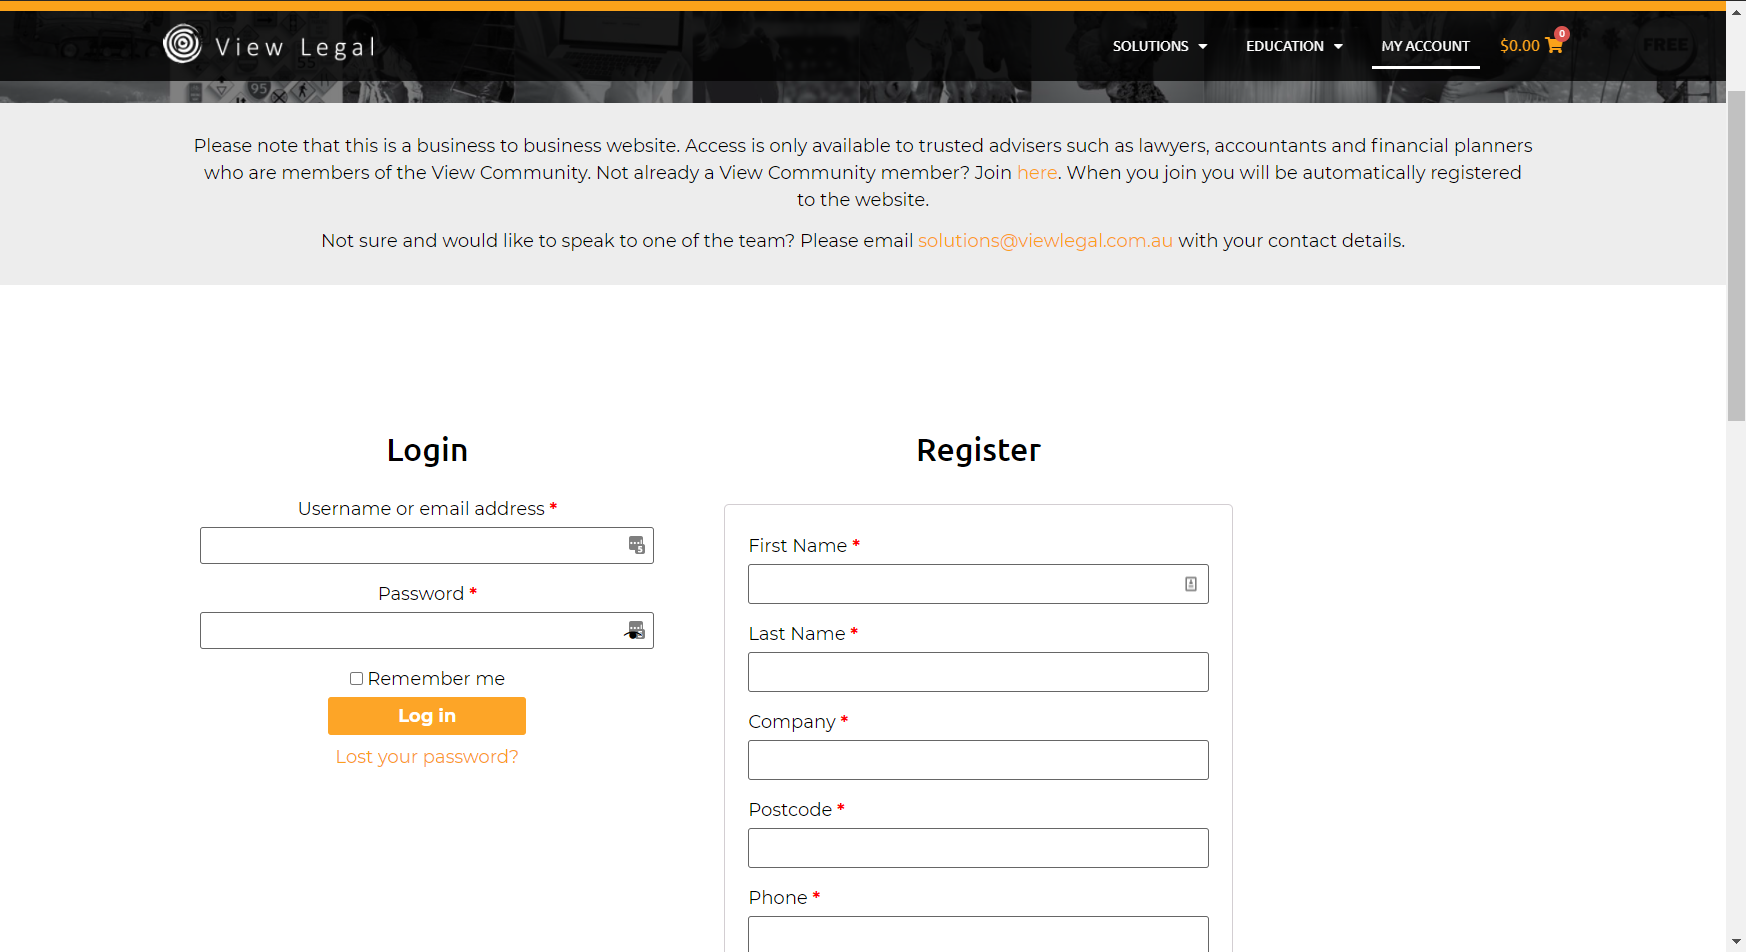
Task: Focus the Postcode input field
Action: click(978, 848)
